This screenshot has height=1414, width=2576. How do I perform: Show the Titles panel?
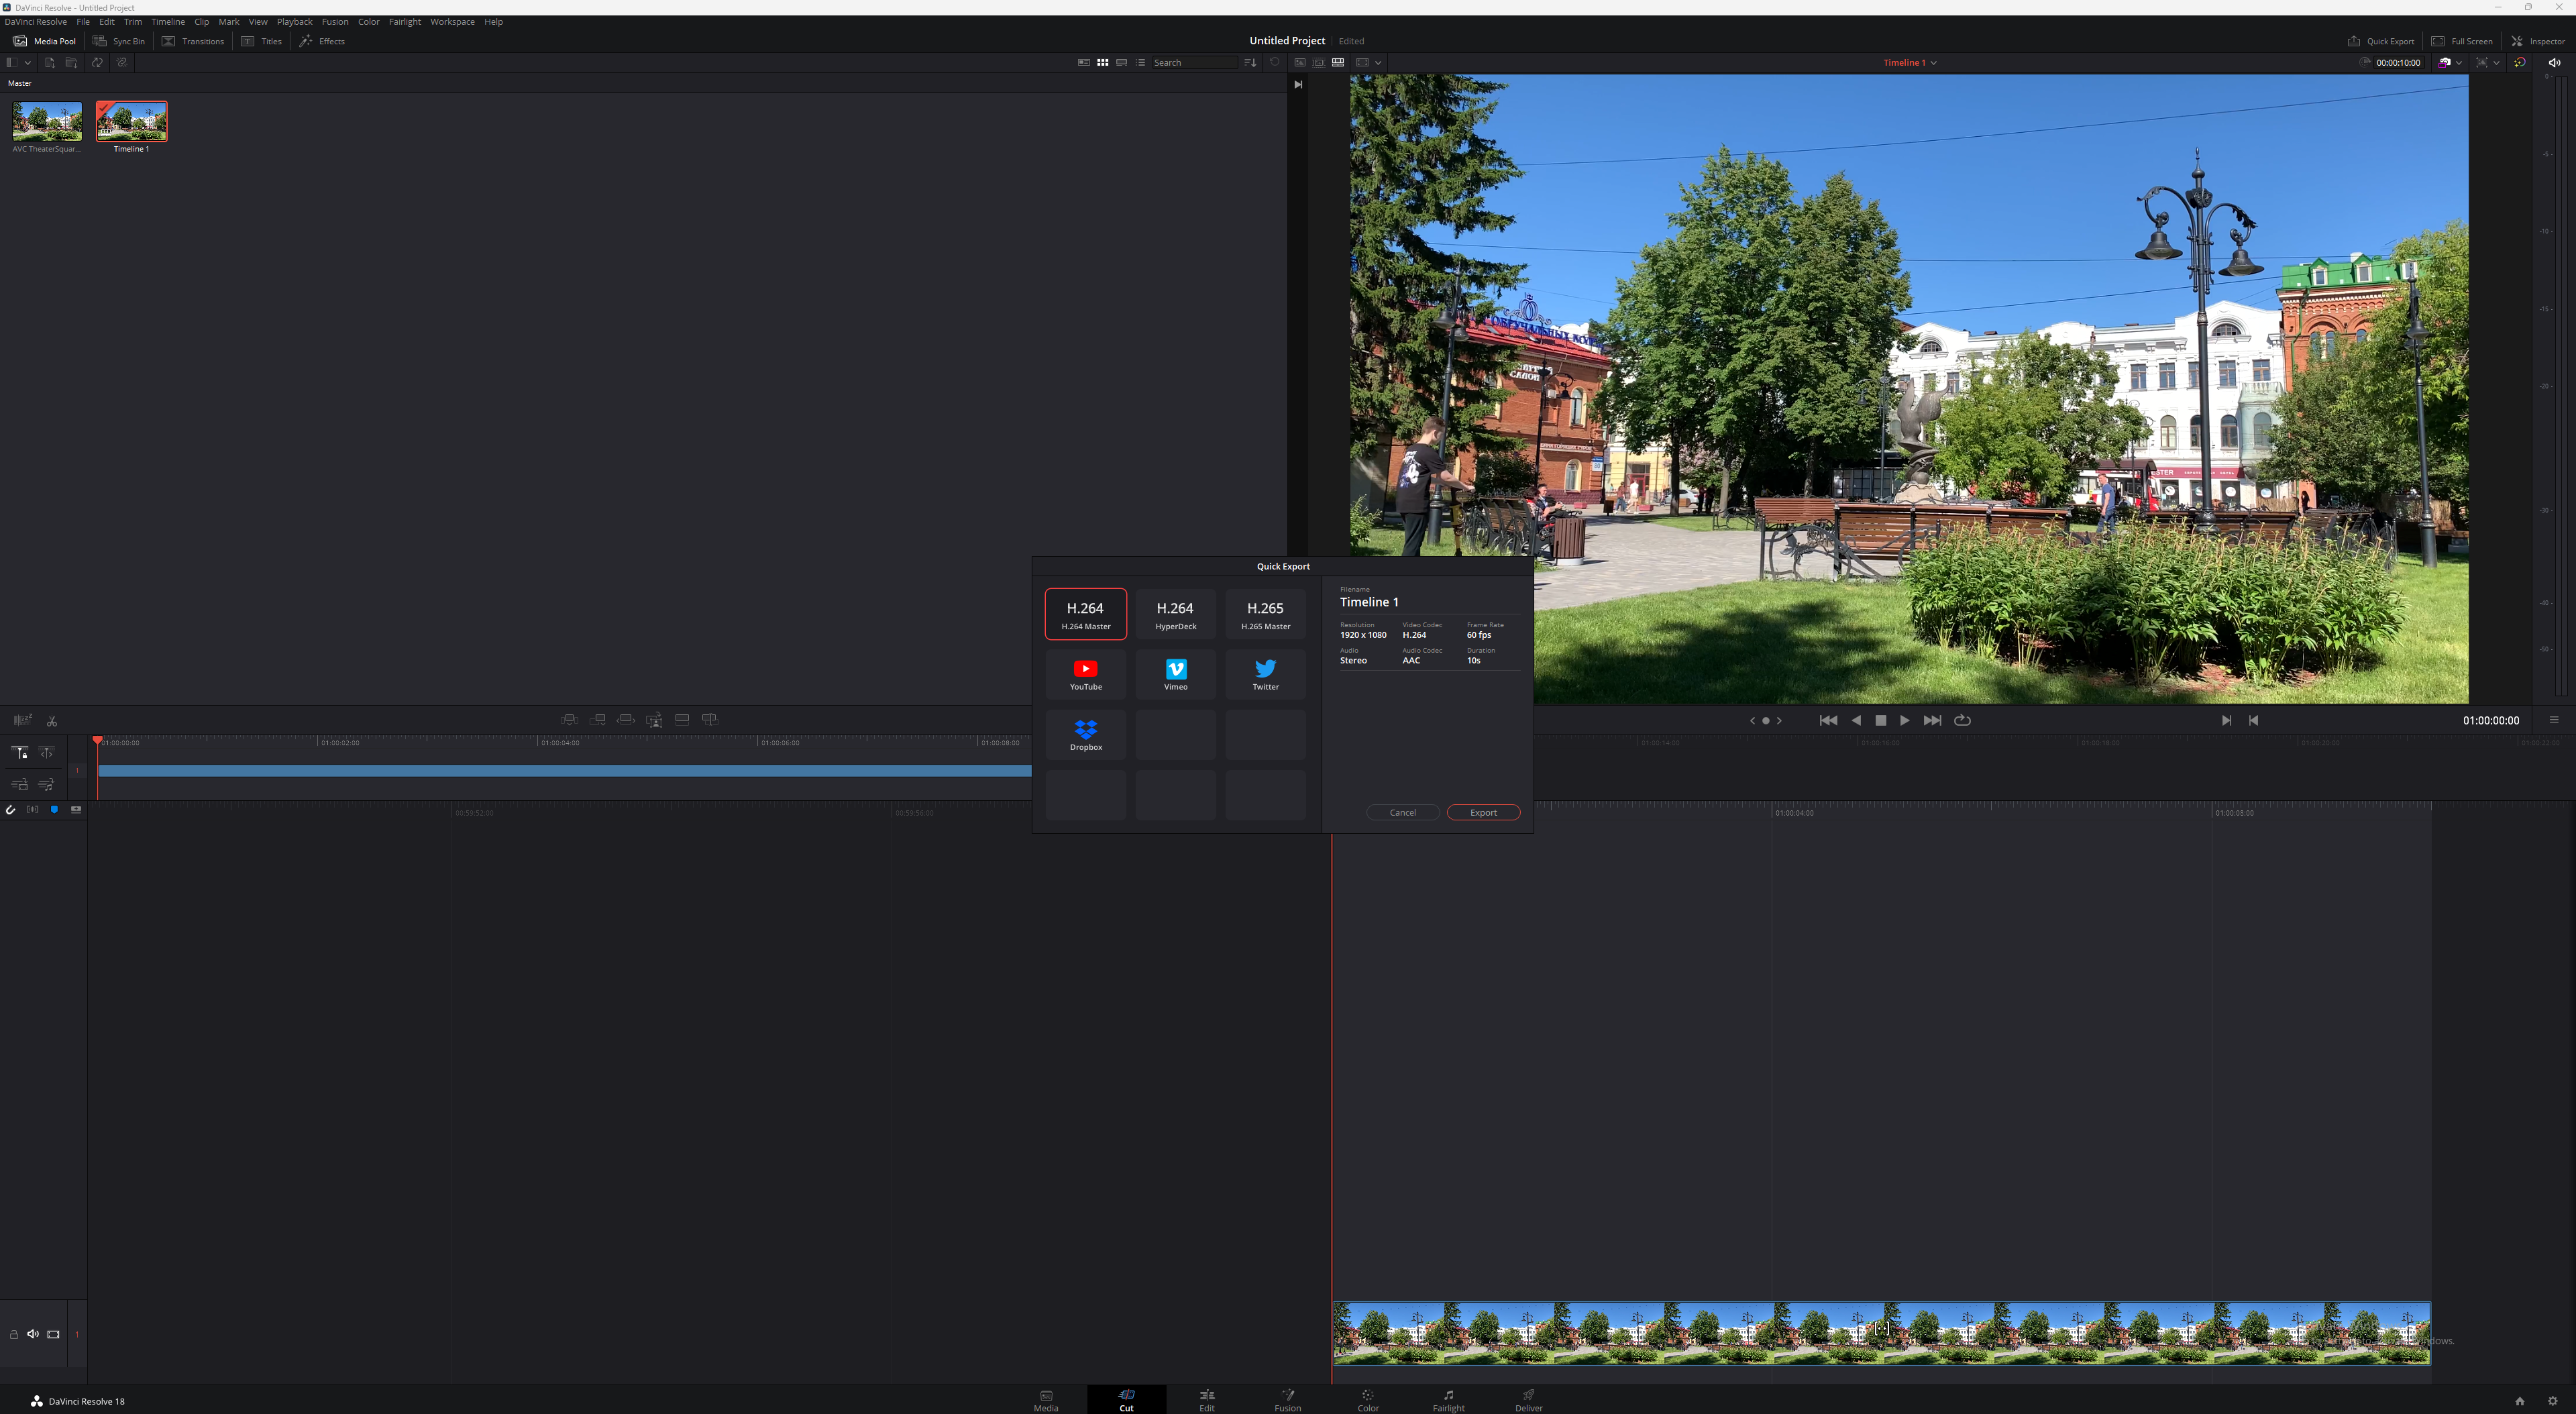tap(261, 41)
